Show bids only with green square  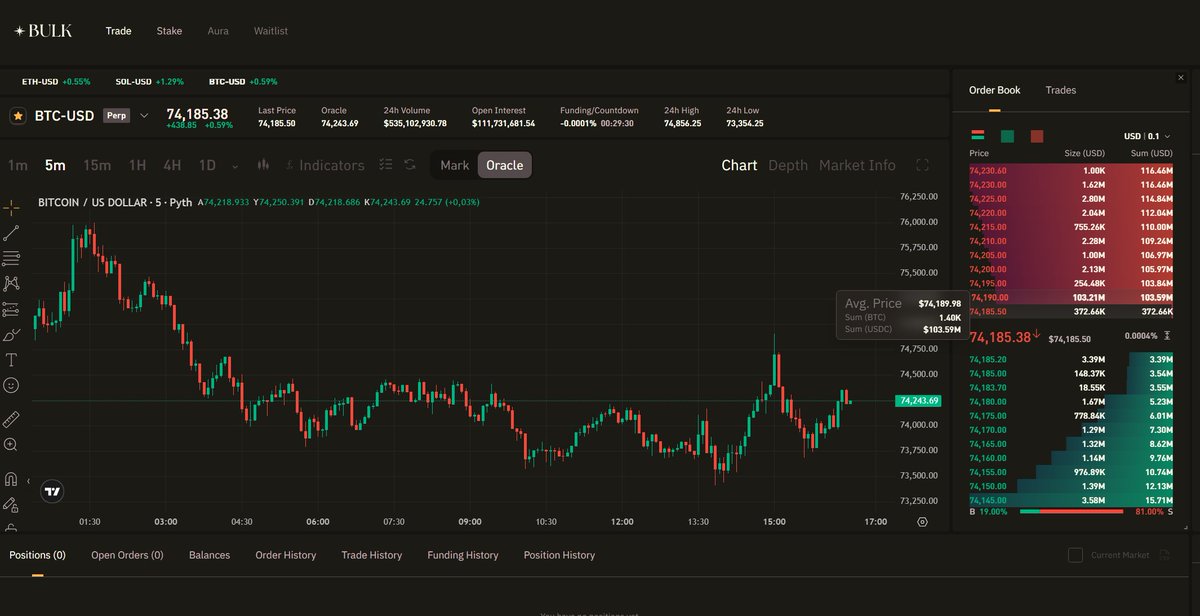[x=1007, y=136]
